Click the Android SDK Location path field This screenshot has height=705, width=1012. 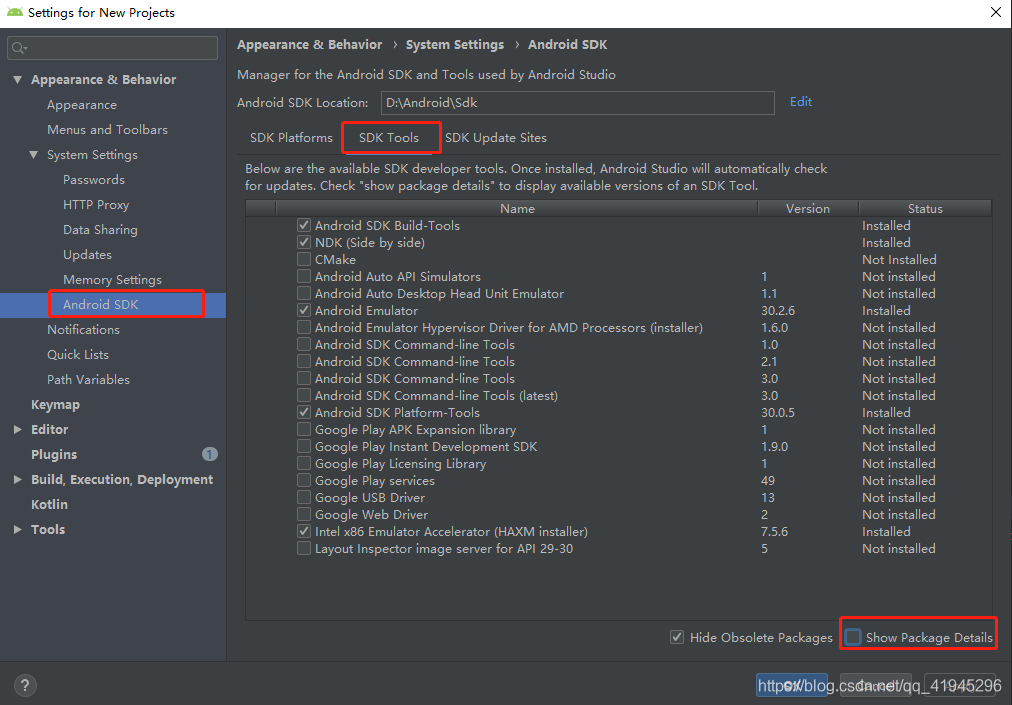point(577,103)
